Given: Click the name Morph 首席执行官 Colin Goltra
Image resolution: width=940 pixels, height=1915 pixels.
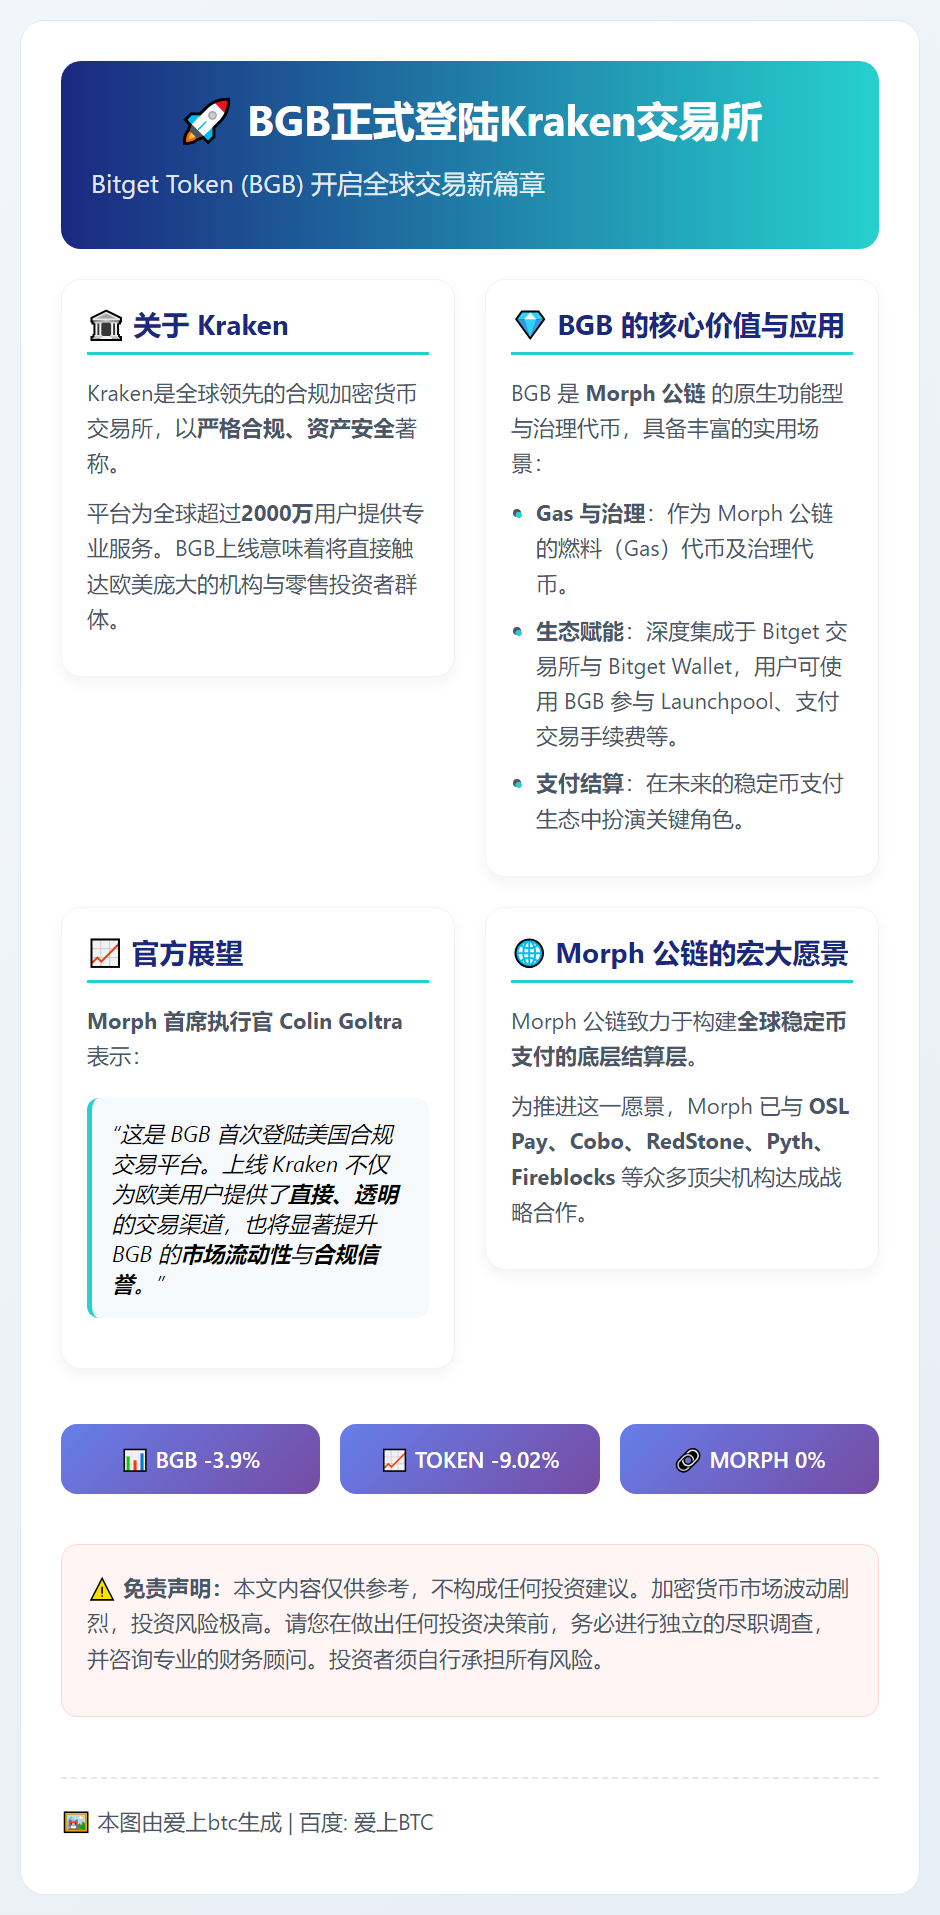Looking at the screenshot, I should tap(245, 1022).
